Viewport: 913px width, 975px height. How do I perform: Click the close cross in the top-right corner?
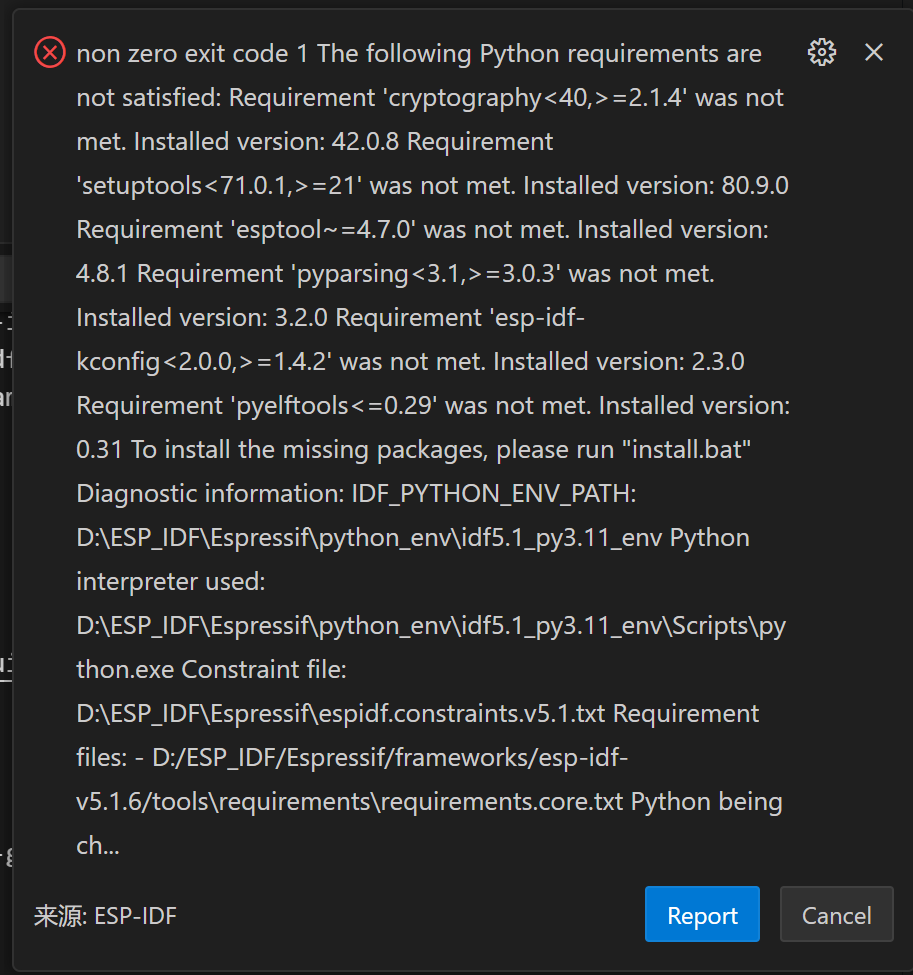(x=874, y=52)
